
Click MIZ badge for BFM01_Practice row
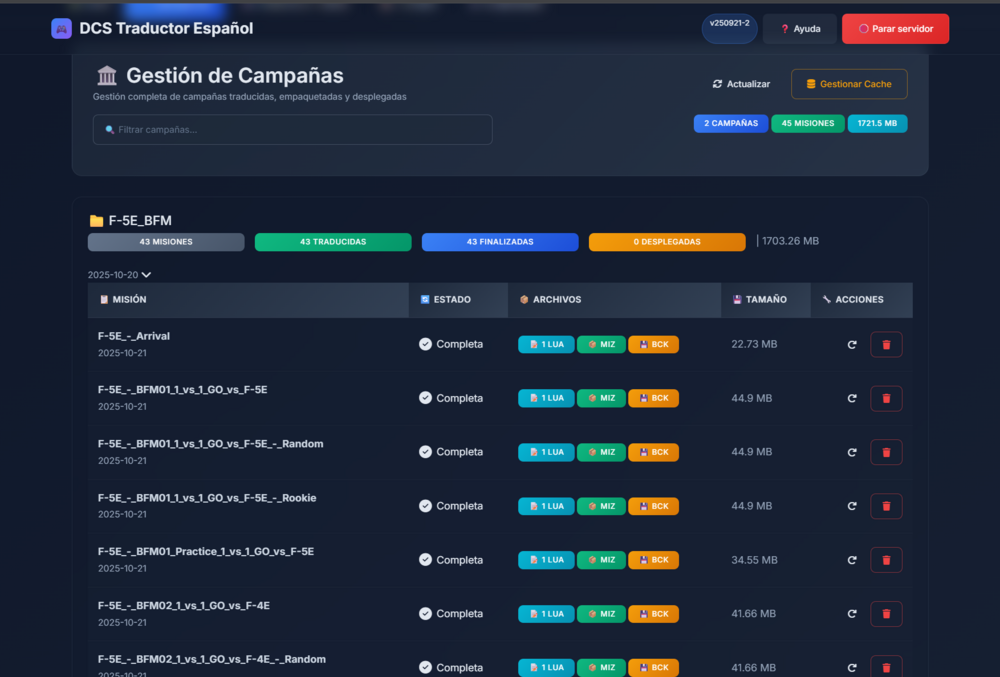[601, 560]
